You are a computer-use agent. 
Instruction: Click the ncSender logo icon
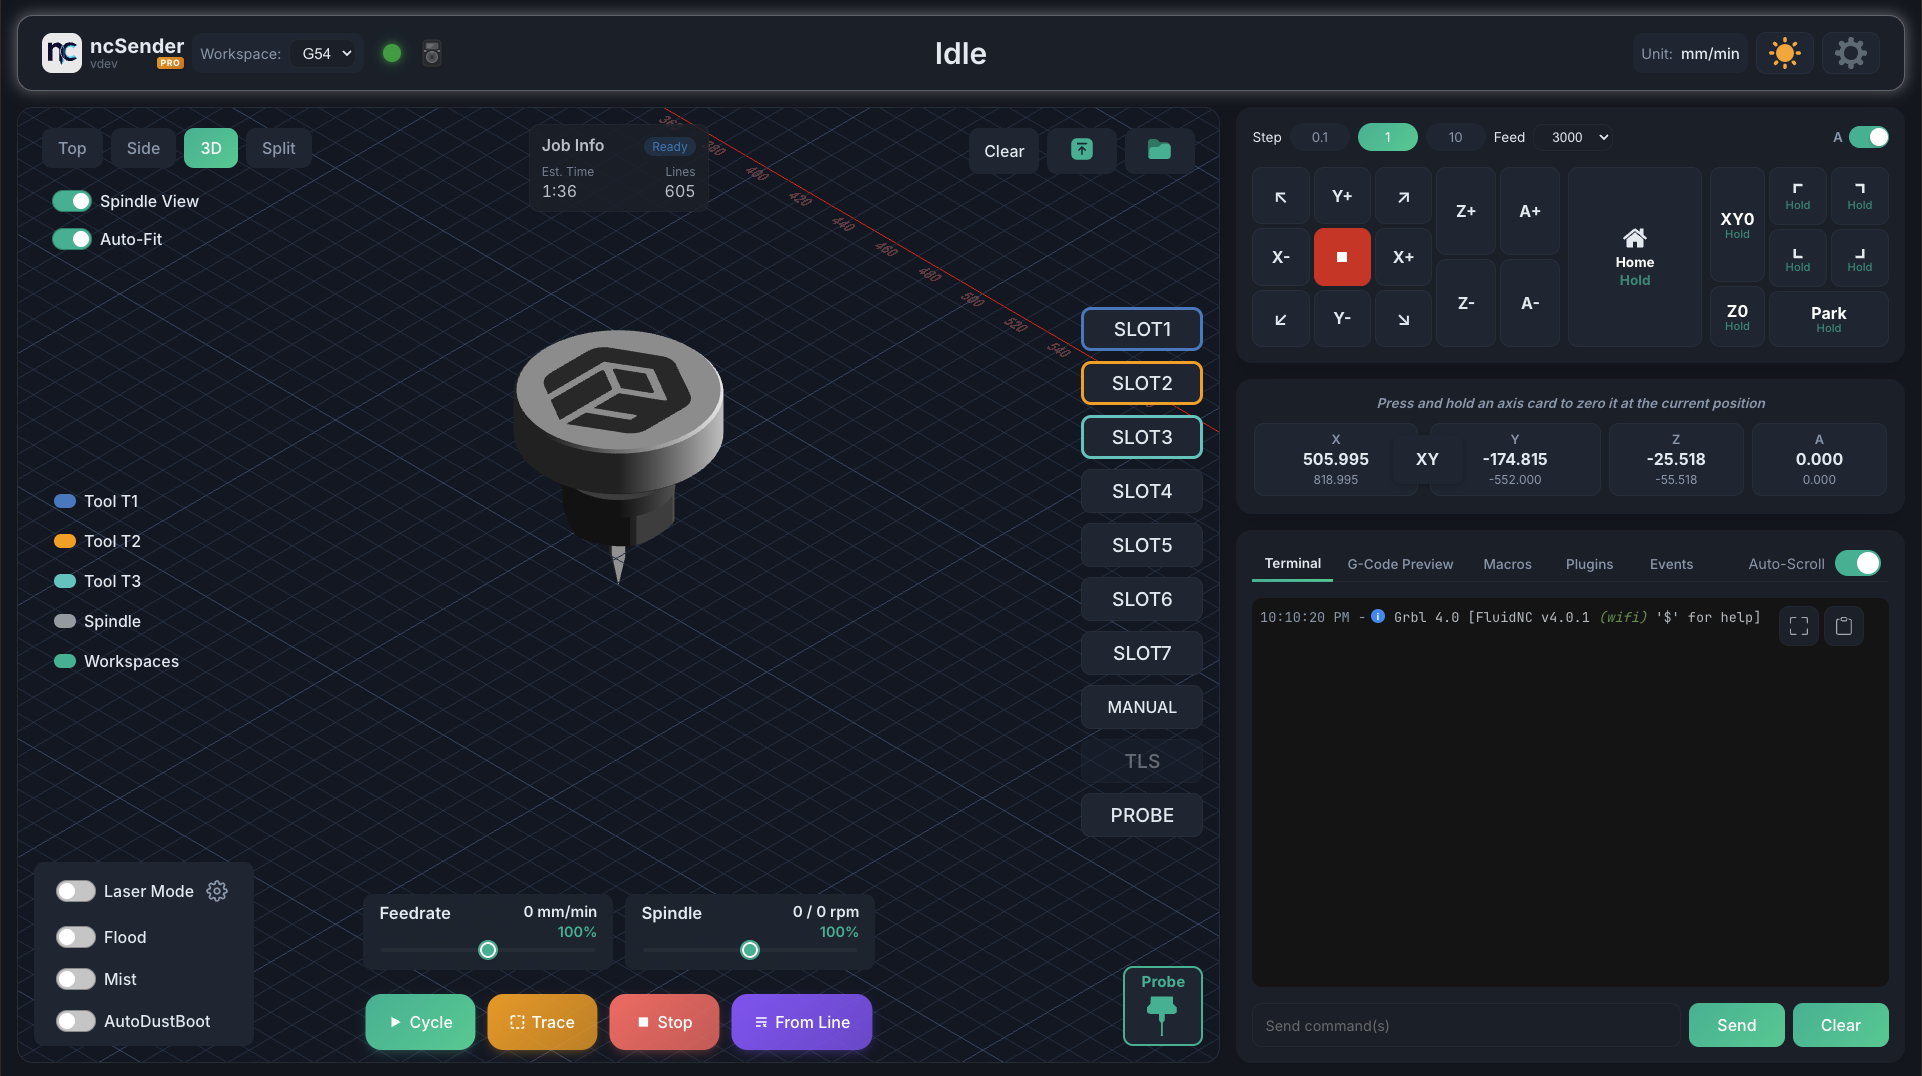[62, 53]
